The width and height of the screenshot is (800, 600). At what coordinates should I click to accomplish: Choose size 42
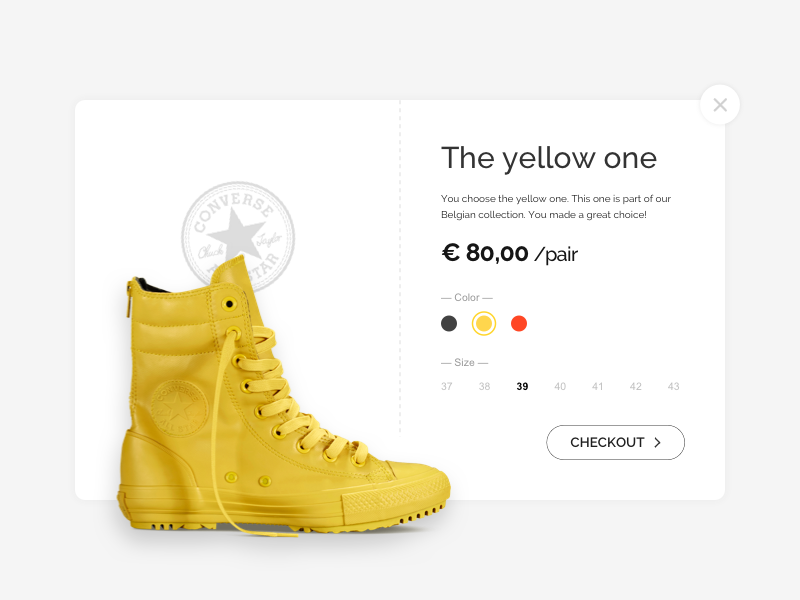[x=635, y=386]
